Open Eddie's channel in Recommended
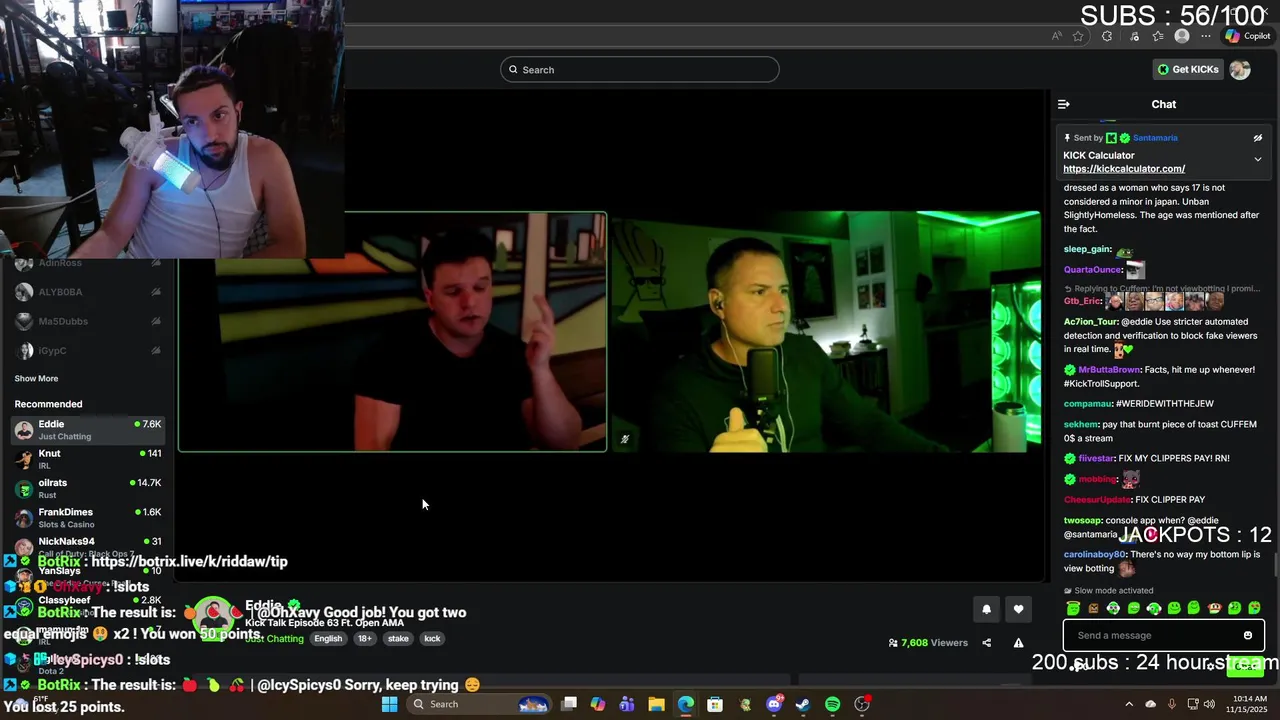1280x720 pixels. coord(88,430)
